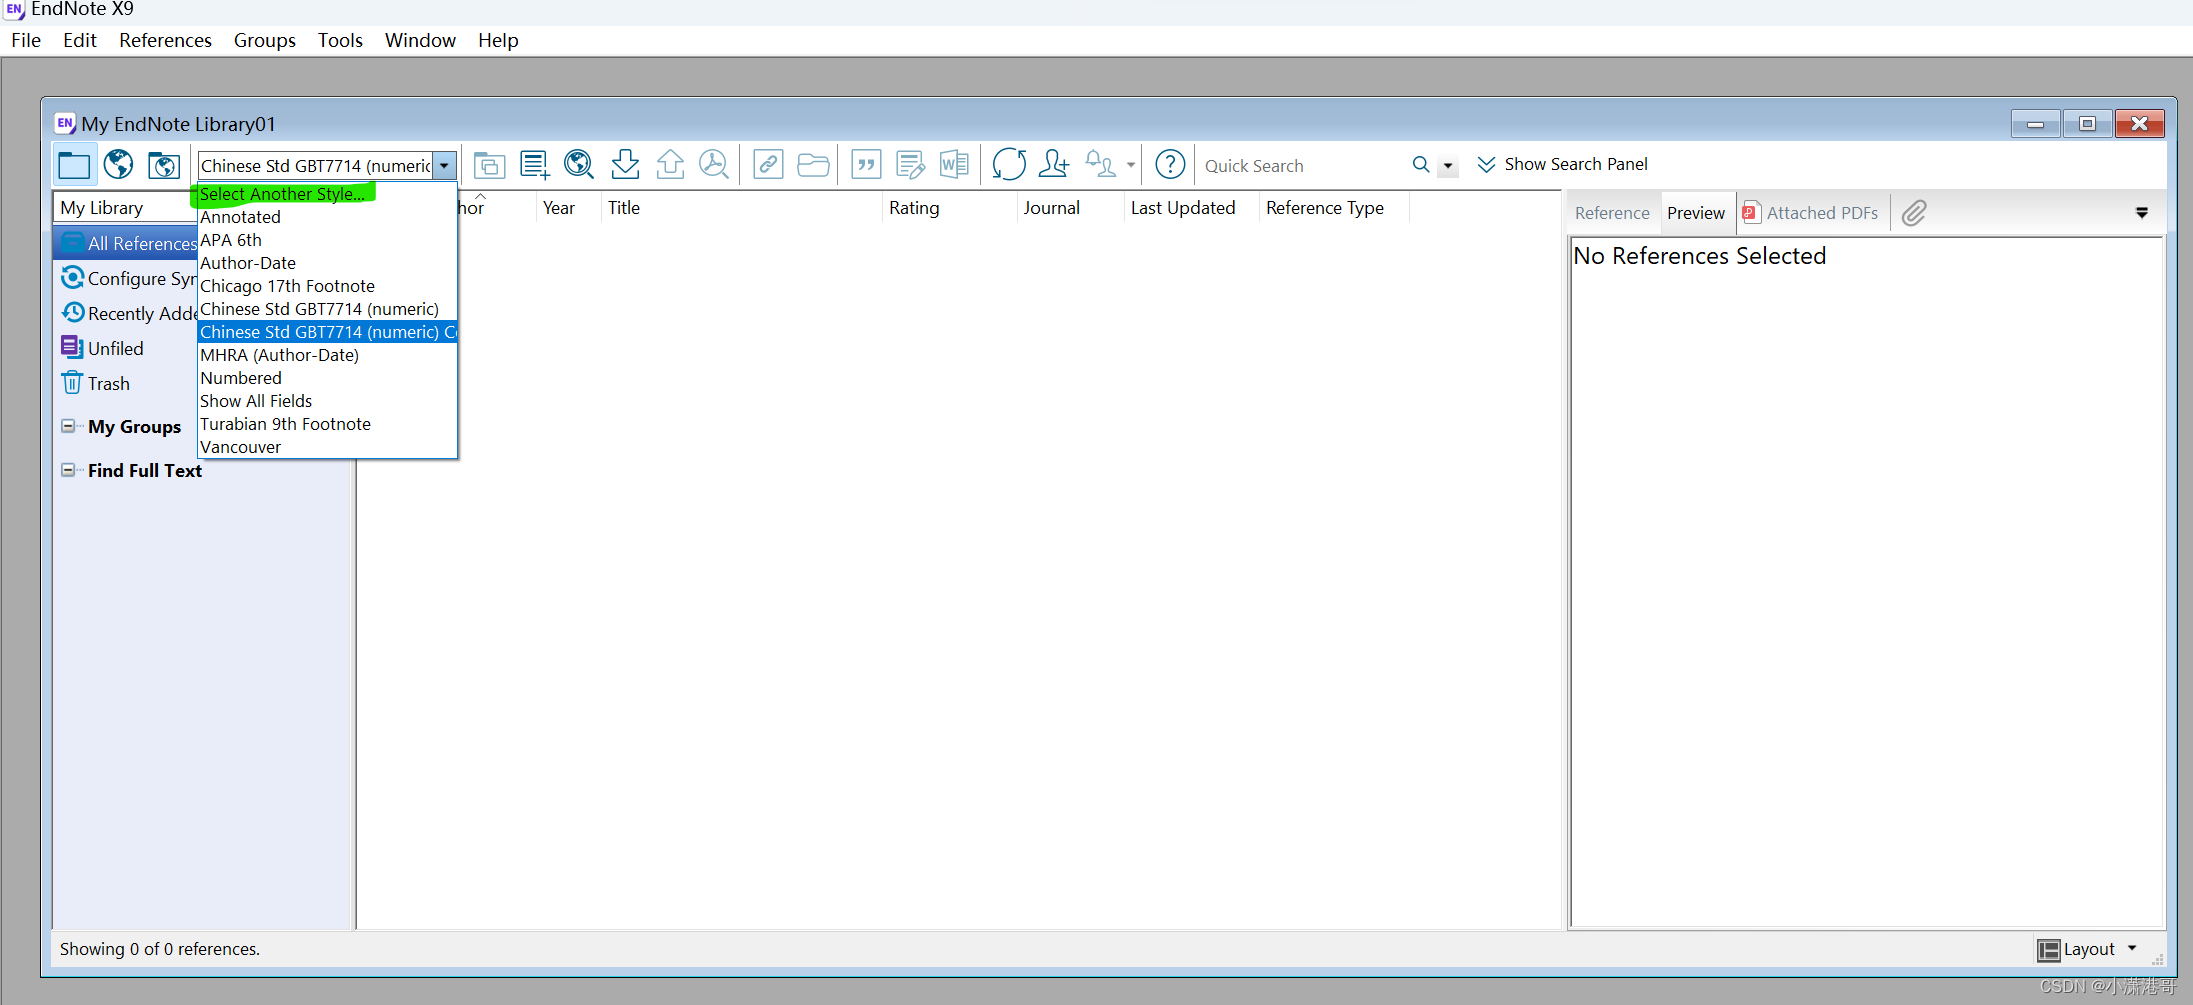This screenshot has width=2193, height=1005.
Task: Select the APA 6th style option
Action: [327, 240]
